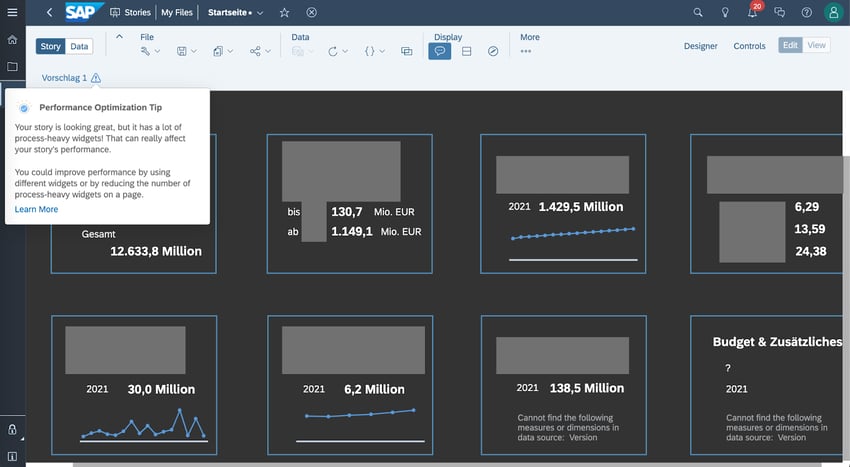This screenshot has height=467, width=850.
Task: Mark story as favorite with star
Action: pyautogui.click(x=285, y=12)
